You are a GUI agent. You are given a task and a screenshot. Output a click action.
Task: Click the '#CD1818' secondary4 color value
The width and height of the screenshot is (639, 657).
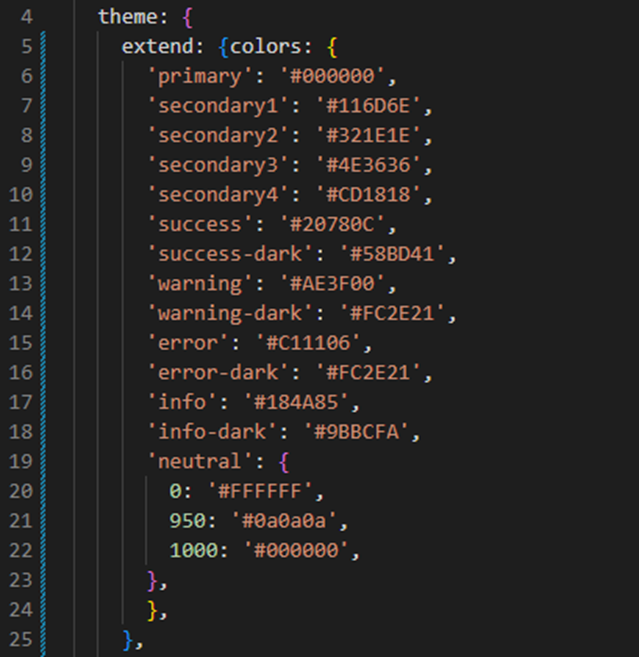tap(368, 195)
